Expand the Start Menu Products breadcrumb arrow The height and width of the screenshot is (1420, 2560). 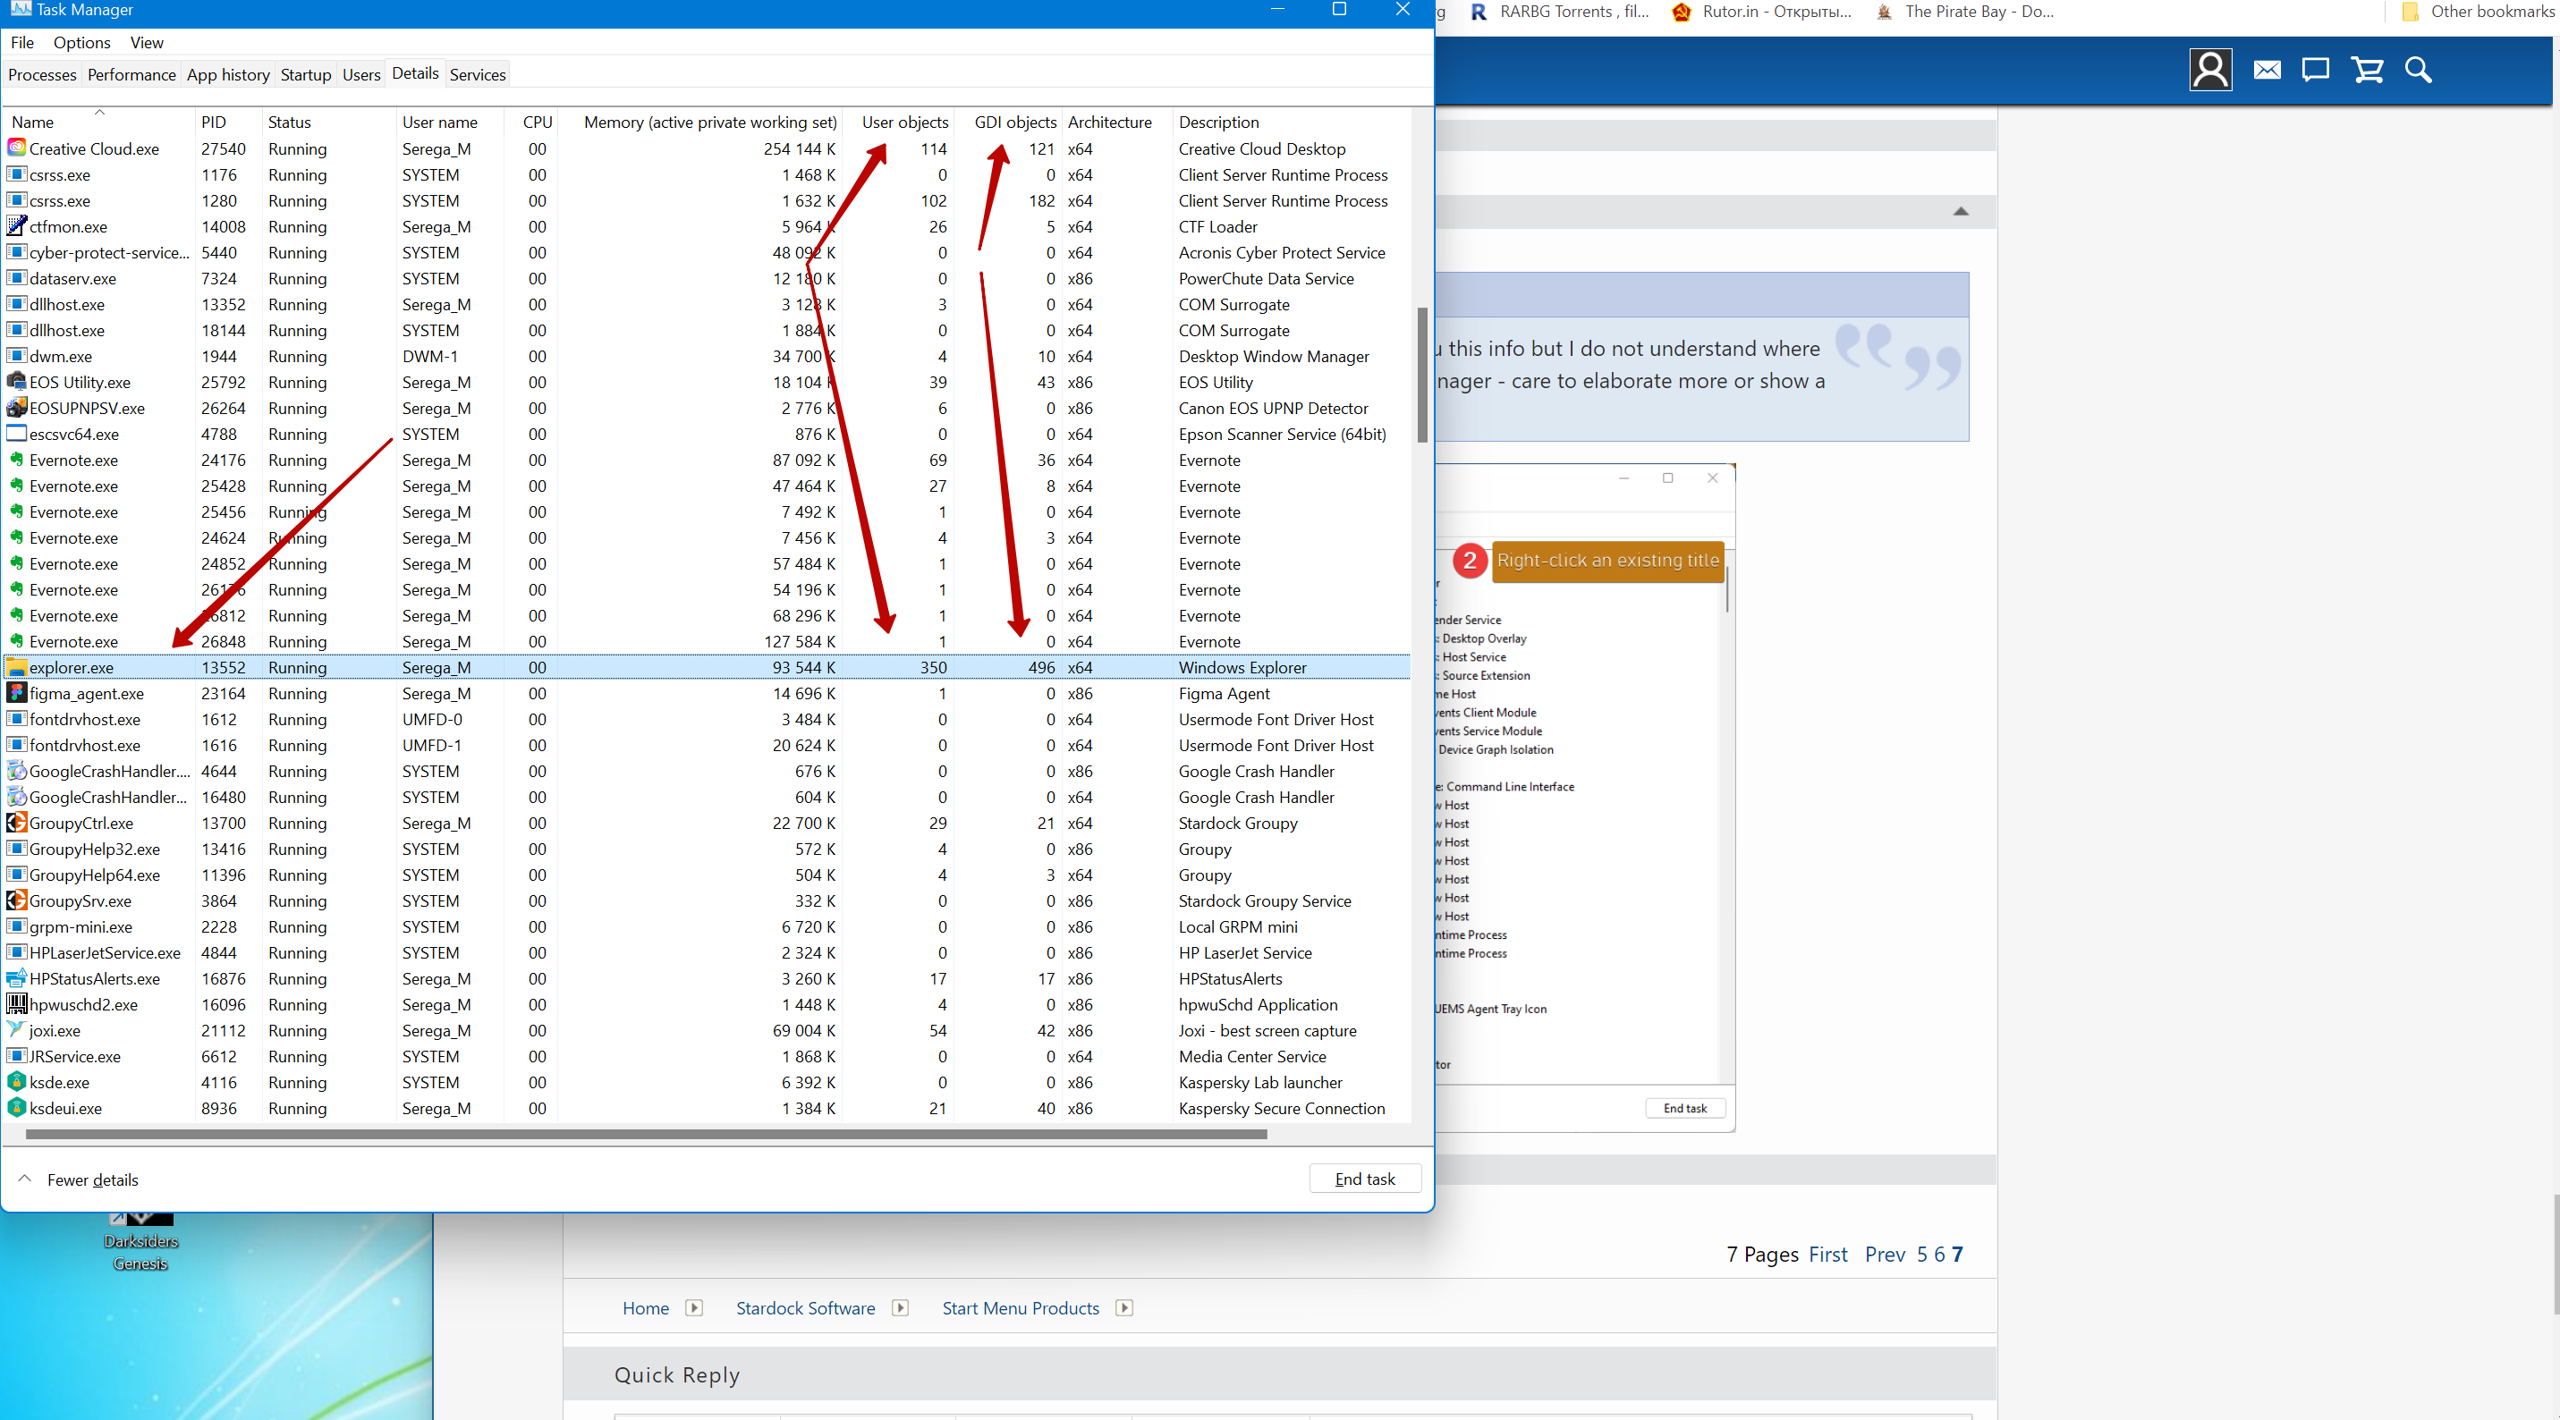click(1124, 1308)
